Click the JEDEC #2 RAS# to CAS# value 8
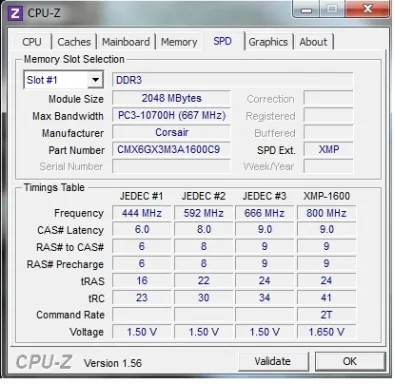The height and width of the screenshot is (384, 394). point(203,247)
